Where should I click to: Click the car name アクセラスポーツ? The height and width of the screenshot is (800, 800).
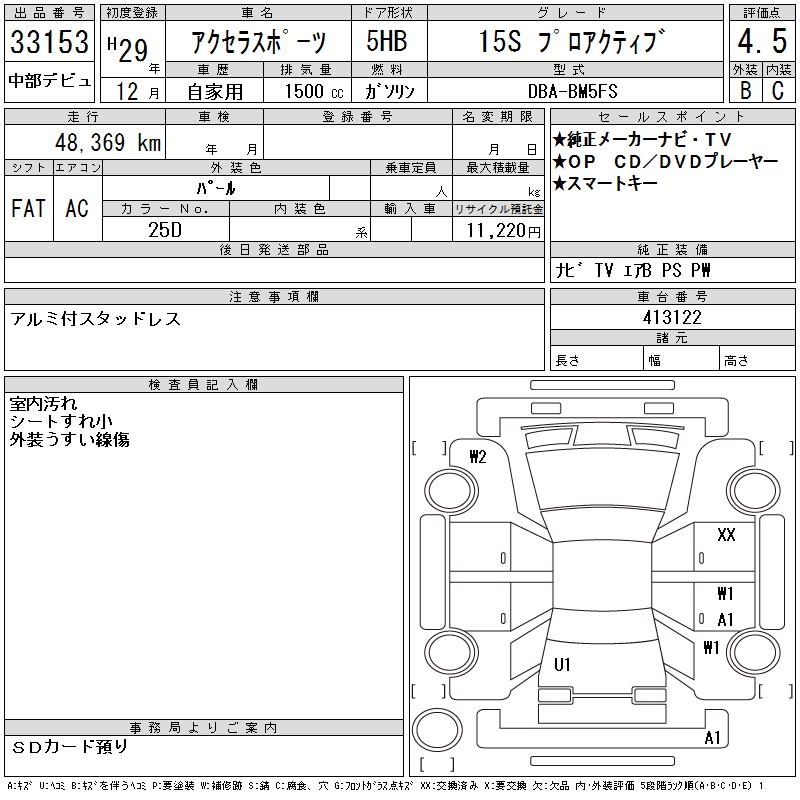coord(257,42)
